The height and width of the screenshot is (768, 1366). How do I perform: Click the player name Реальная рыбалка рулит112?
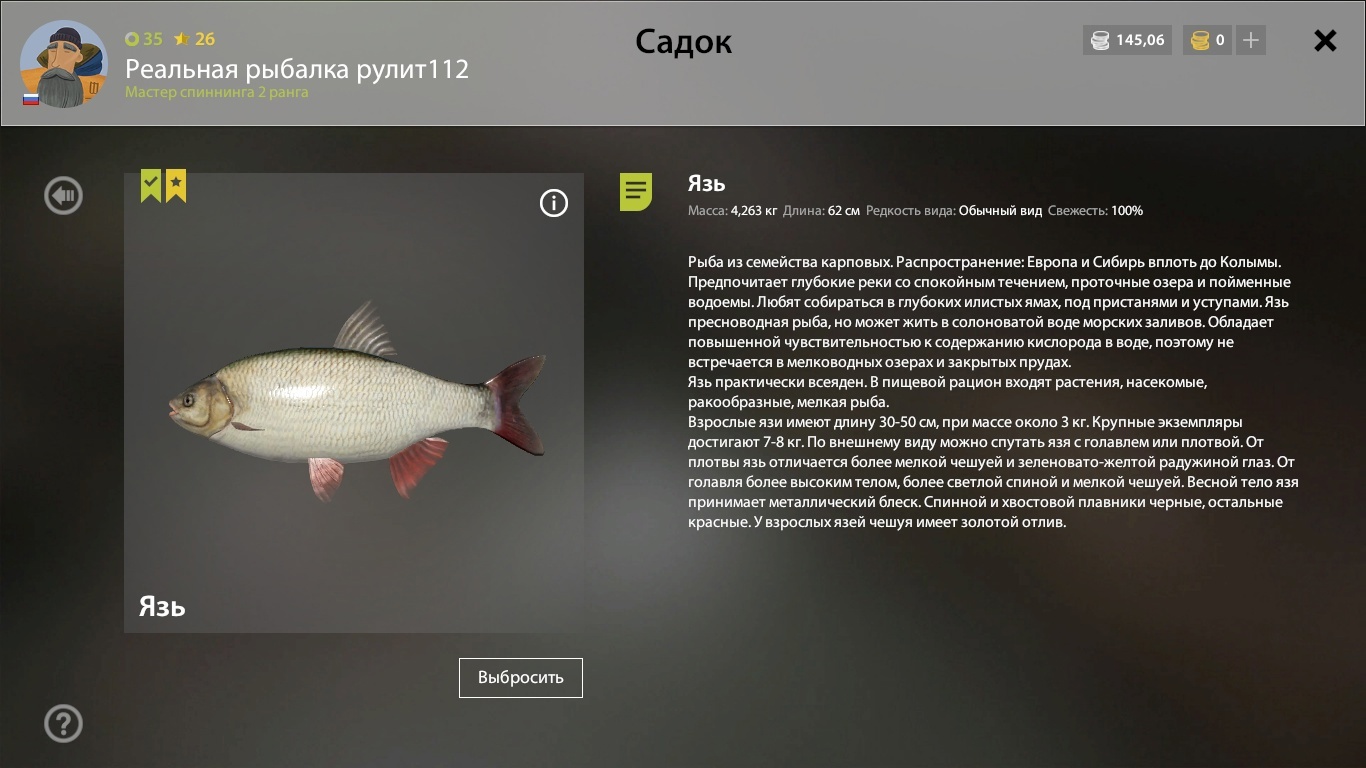tap(297, 69)
